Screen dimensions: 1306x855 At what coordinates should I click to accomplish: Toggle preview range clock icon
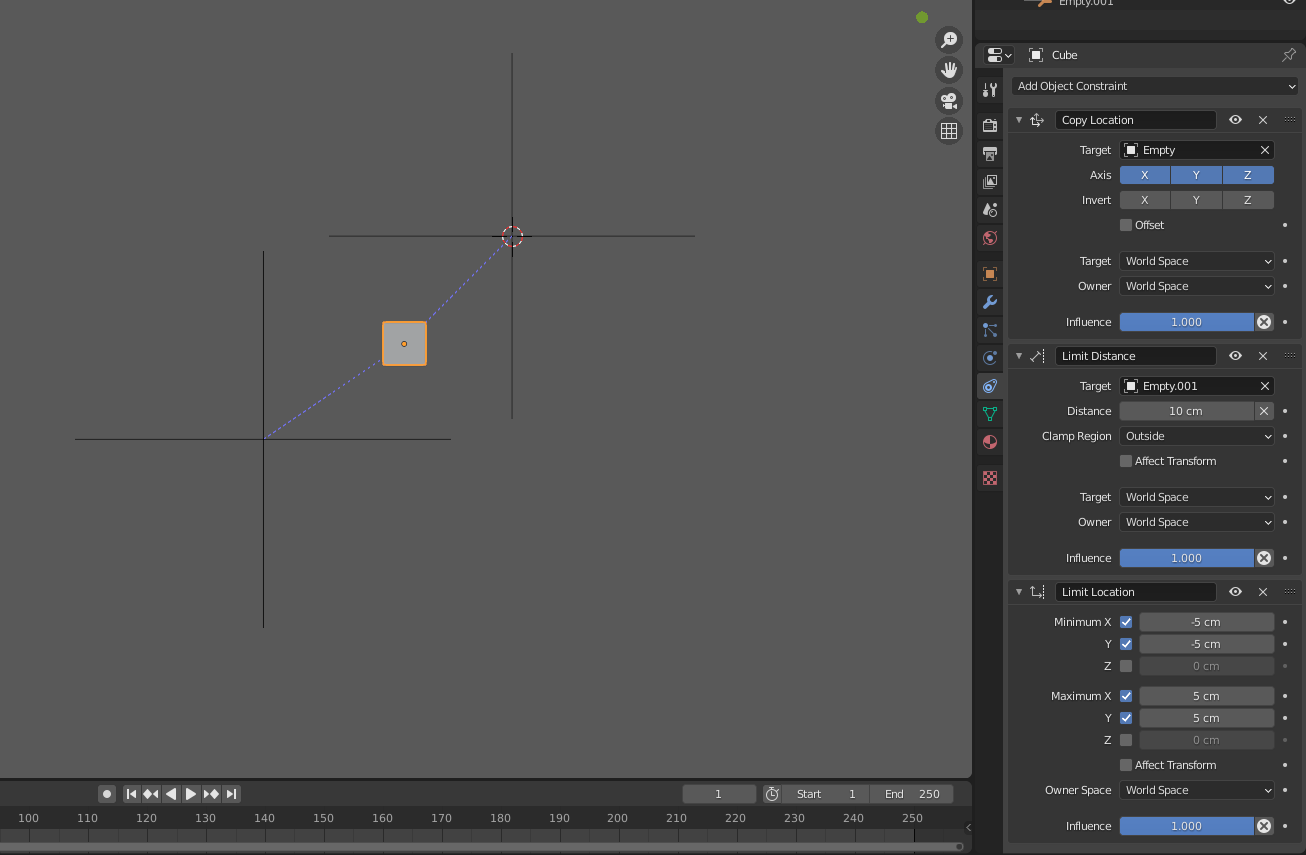coord(772,794)
